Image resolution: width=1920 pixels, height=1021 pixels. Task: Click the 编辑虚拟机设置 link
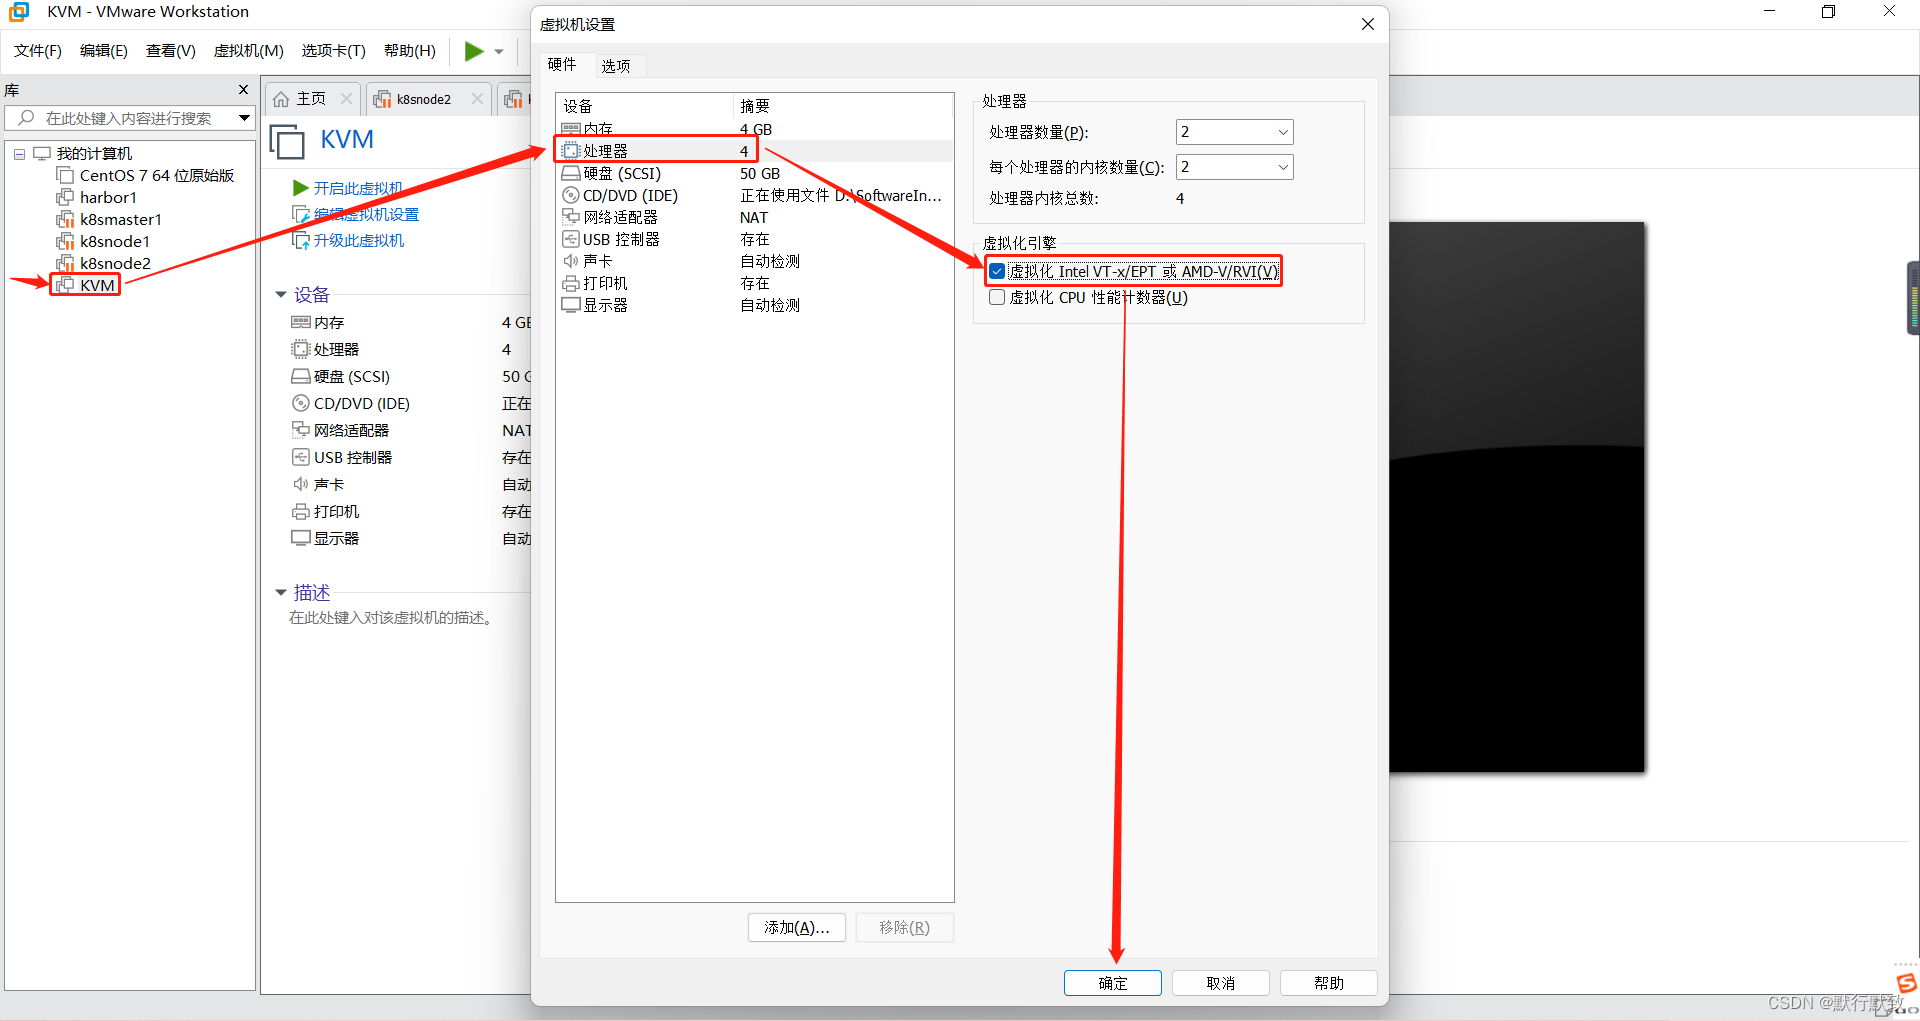point(366,214)
